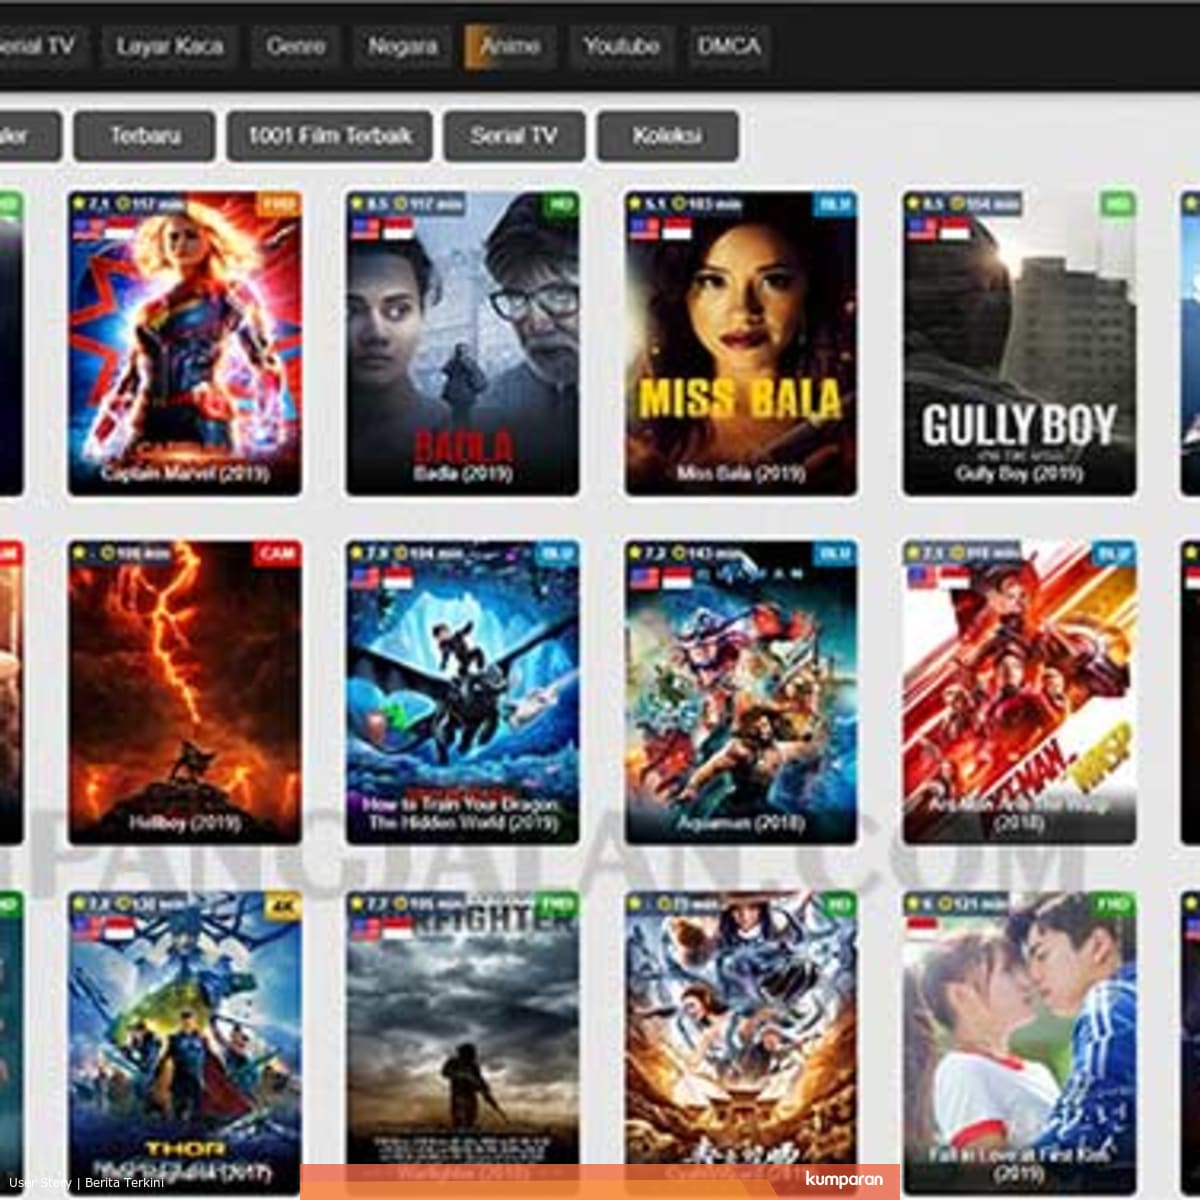Viewport: 1200px width, 1200px height.
Task: Open the Thor movie poster
Action: click(x=184, y=1043)
